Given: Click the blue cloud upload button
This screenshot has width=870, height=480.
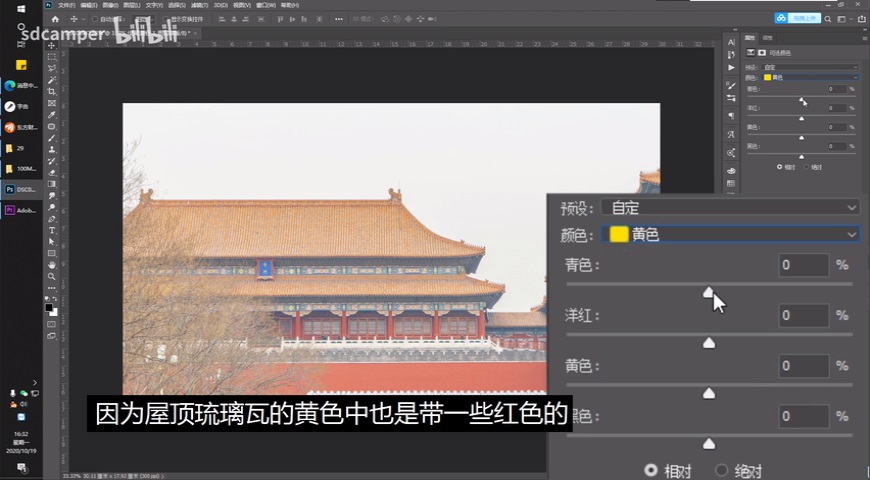Looking at the screenshot, I should coord(797,18).
